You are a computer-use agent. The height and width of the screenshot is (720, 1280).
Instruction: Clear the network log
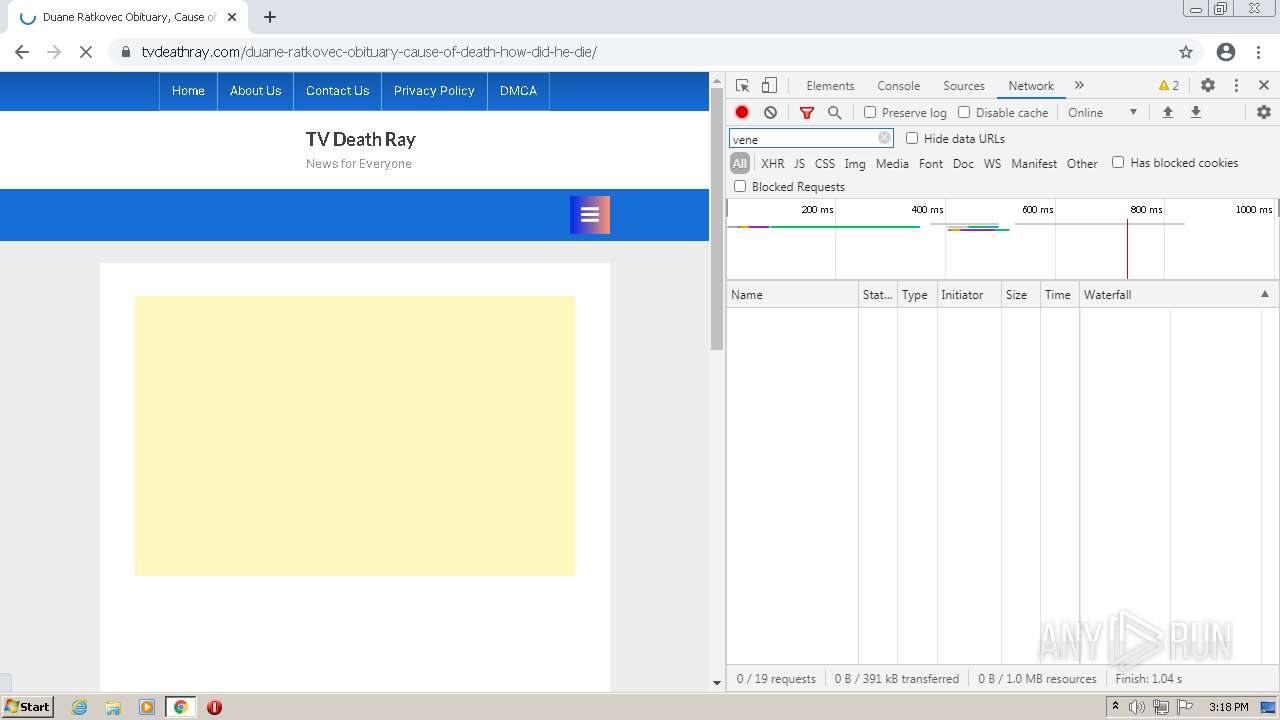point(770,113)
